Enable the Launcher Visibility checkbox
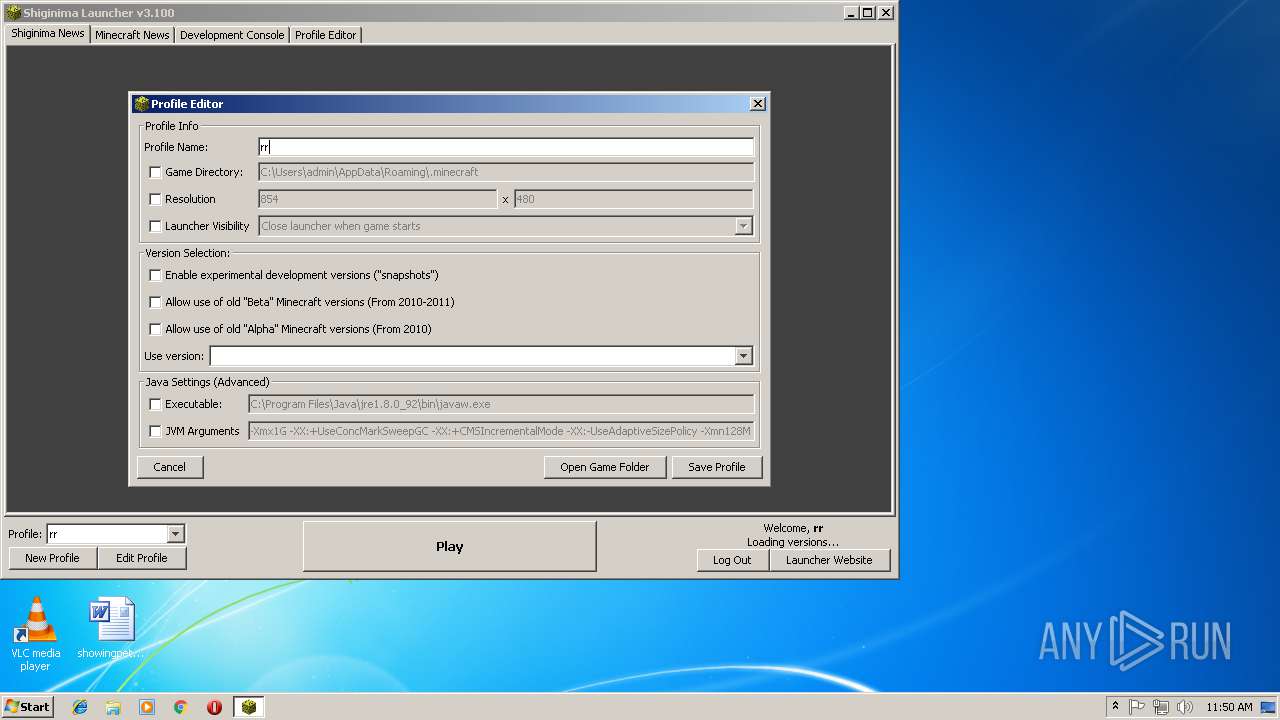This screenshot has width=1280, height=720. (155, 226)
